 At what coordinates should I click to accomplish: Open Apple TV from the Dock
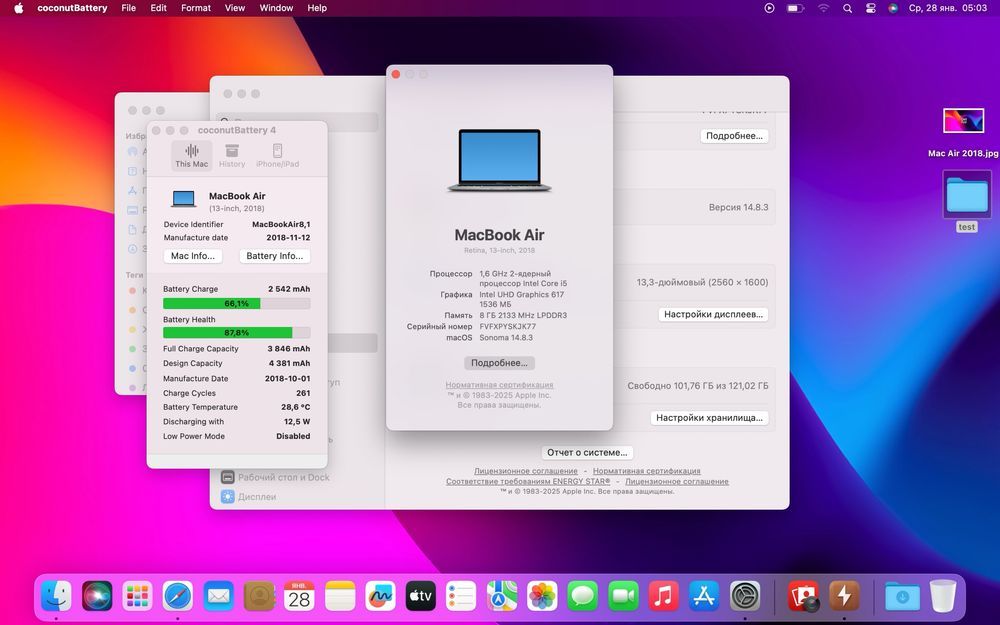tap(421, 596)
